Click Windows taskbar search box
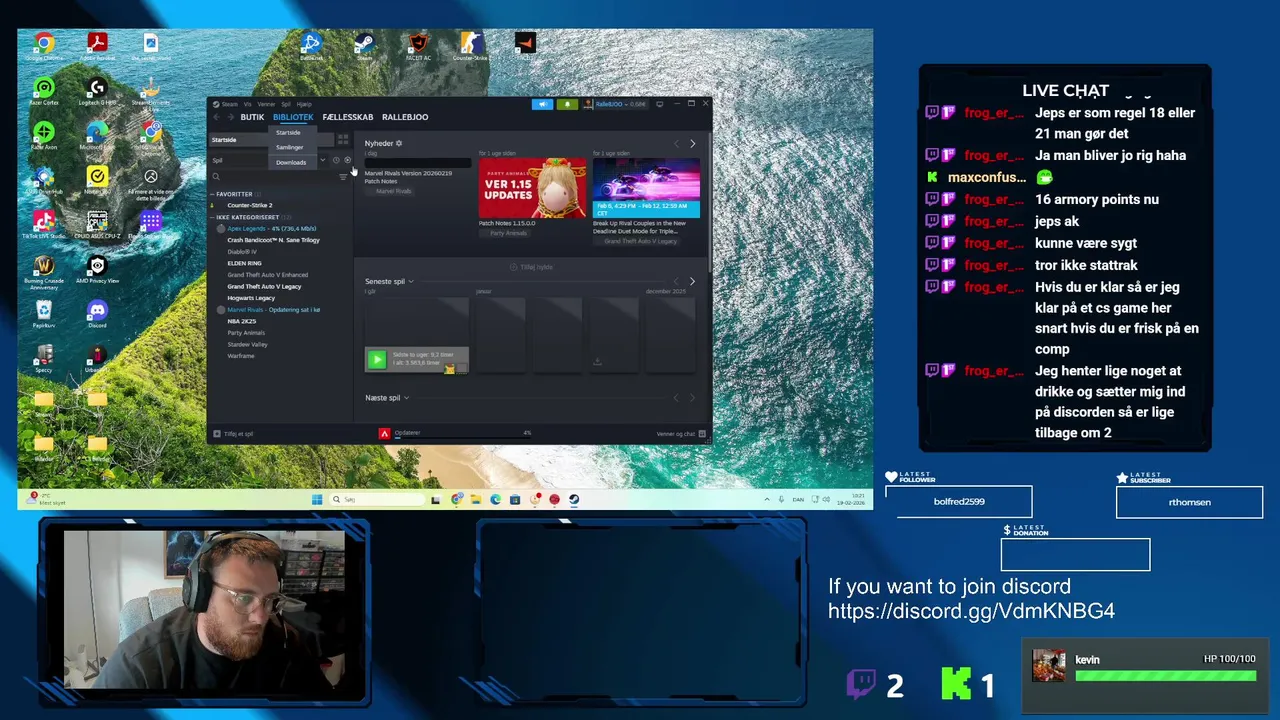 378,499
